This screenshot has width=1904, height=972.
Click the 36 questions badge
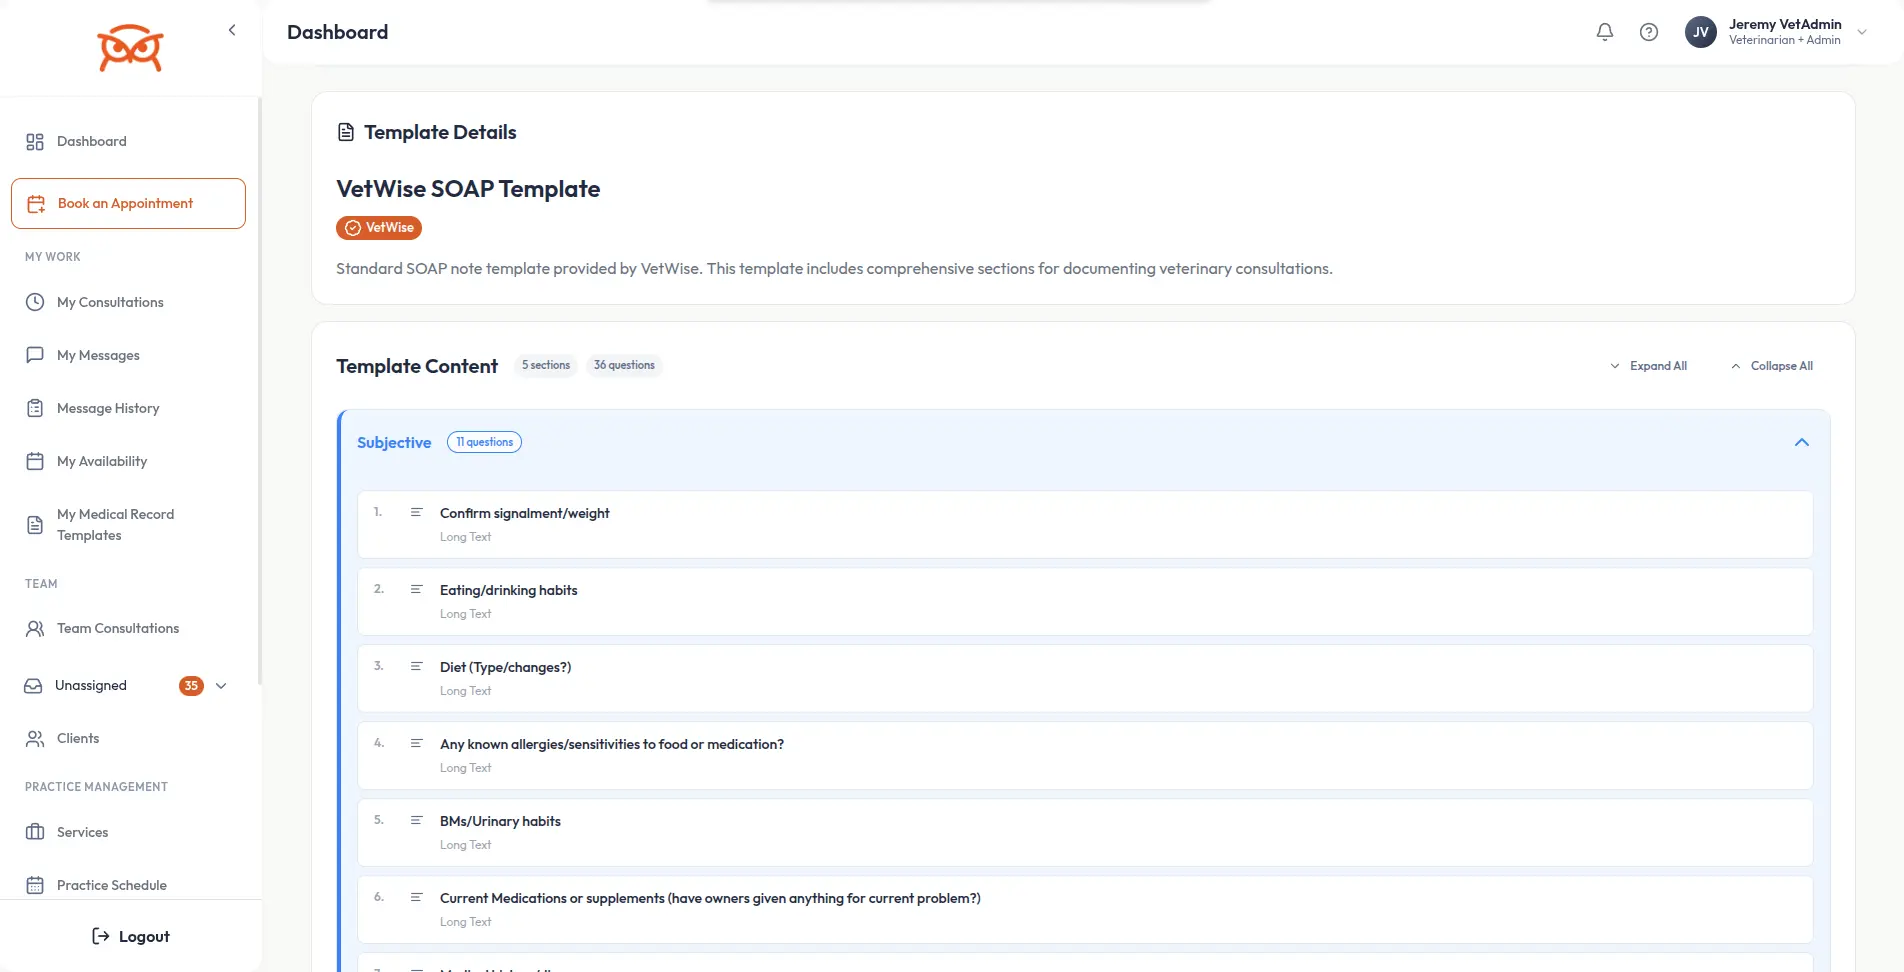624,366
